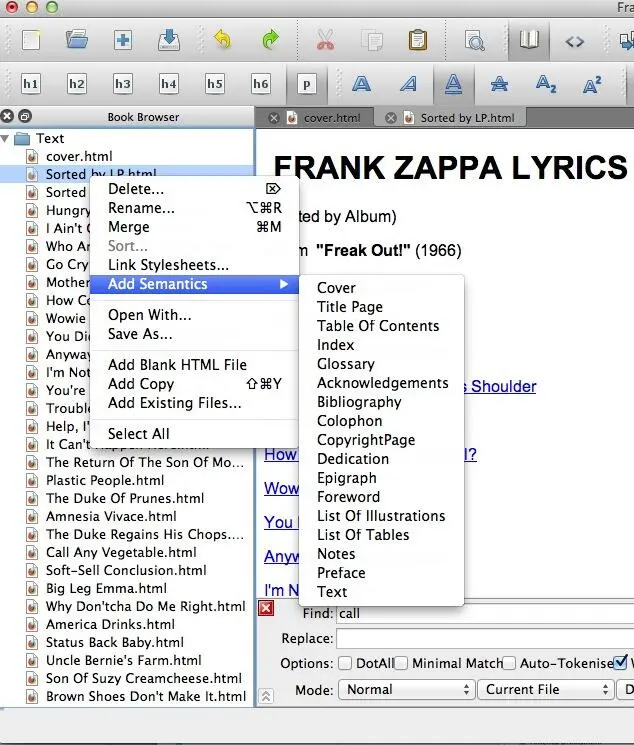Screen dimensions: 634x745
Task: Toggle underline text formatting icon
Action: pyautogui.click(x=453, y=85)
